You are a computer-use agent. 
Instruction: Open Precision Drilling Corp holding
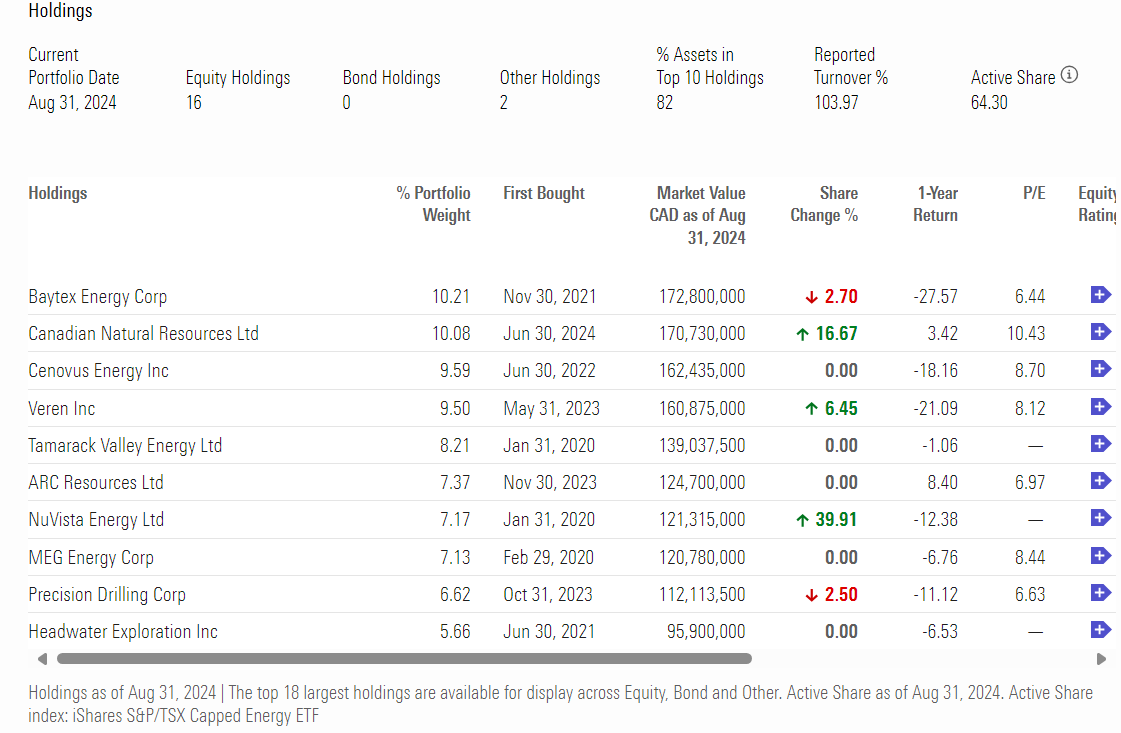pos(107,595)
